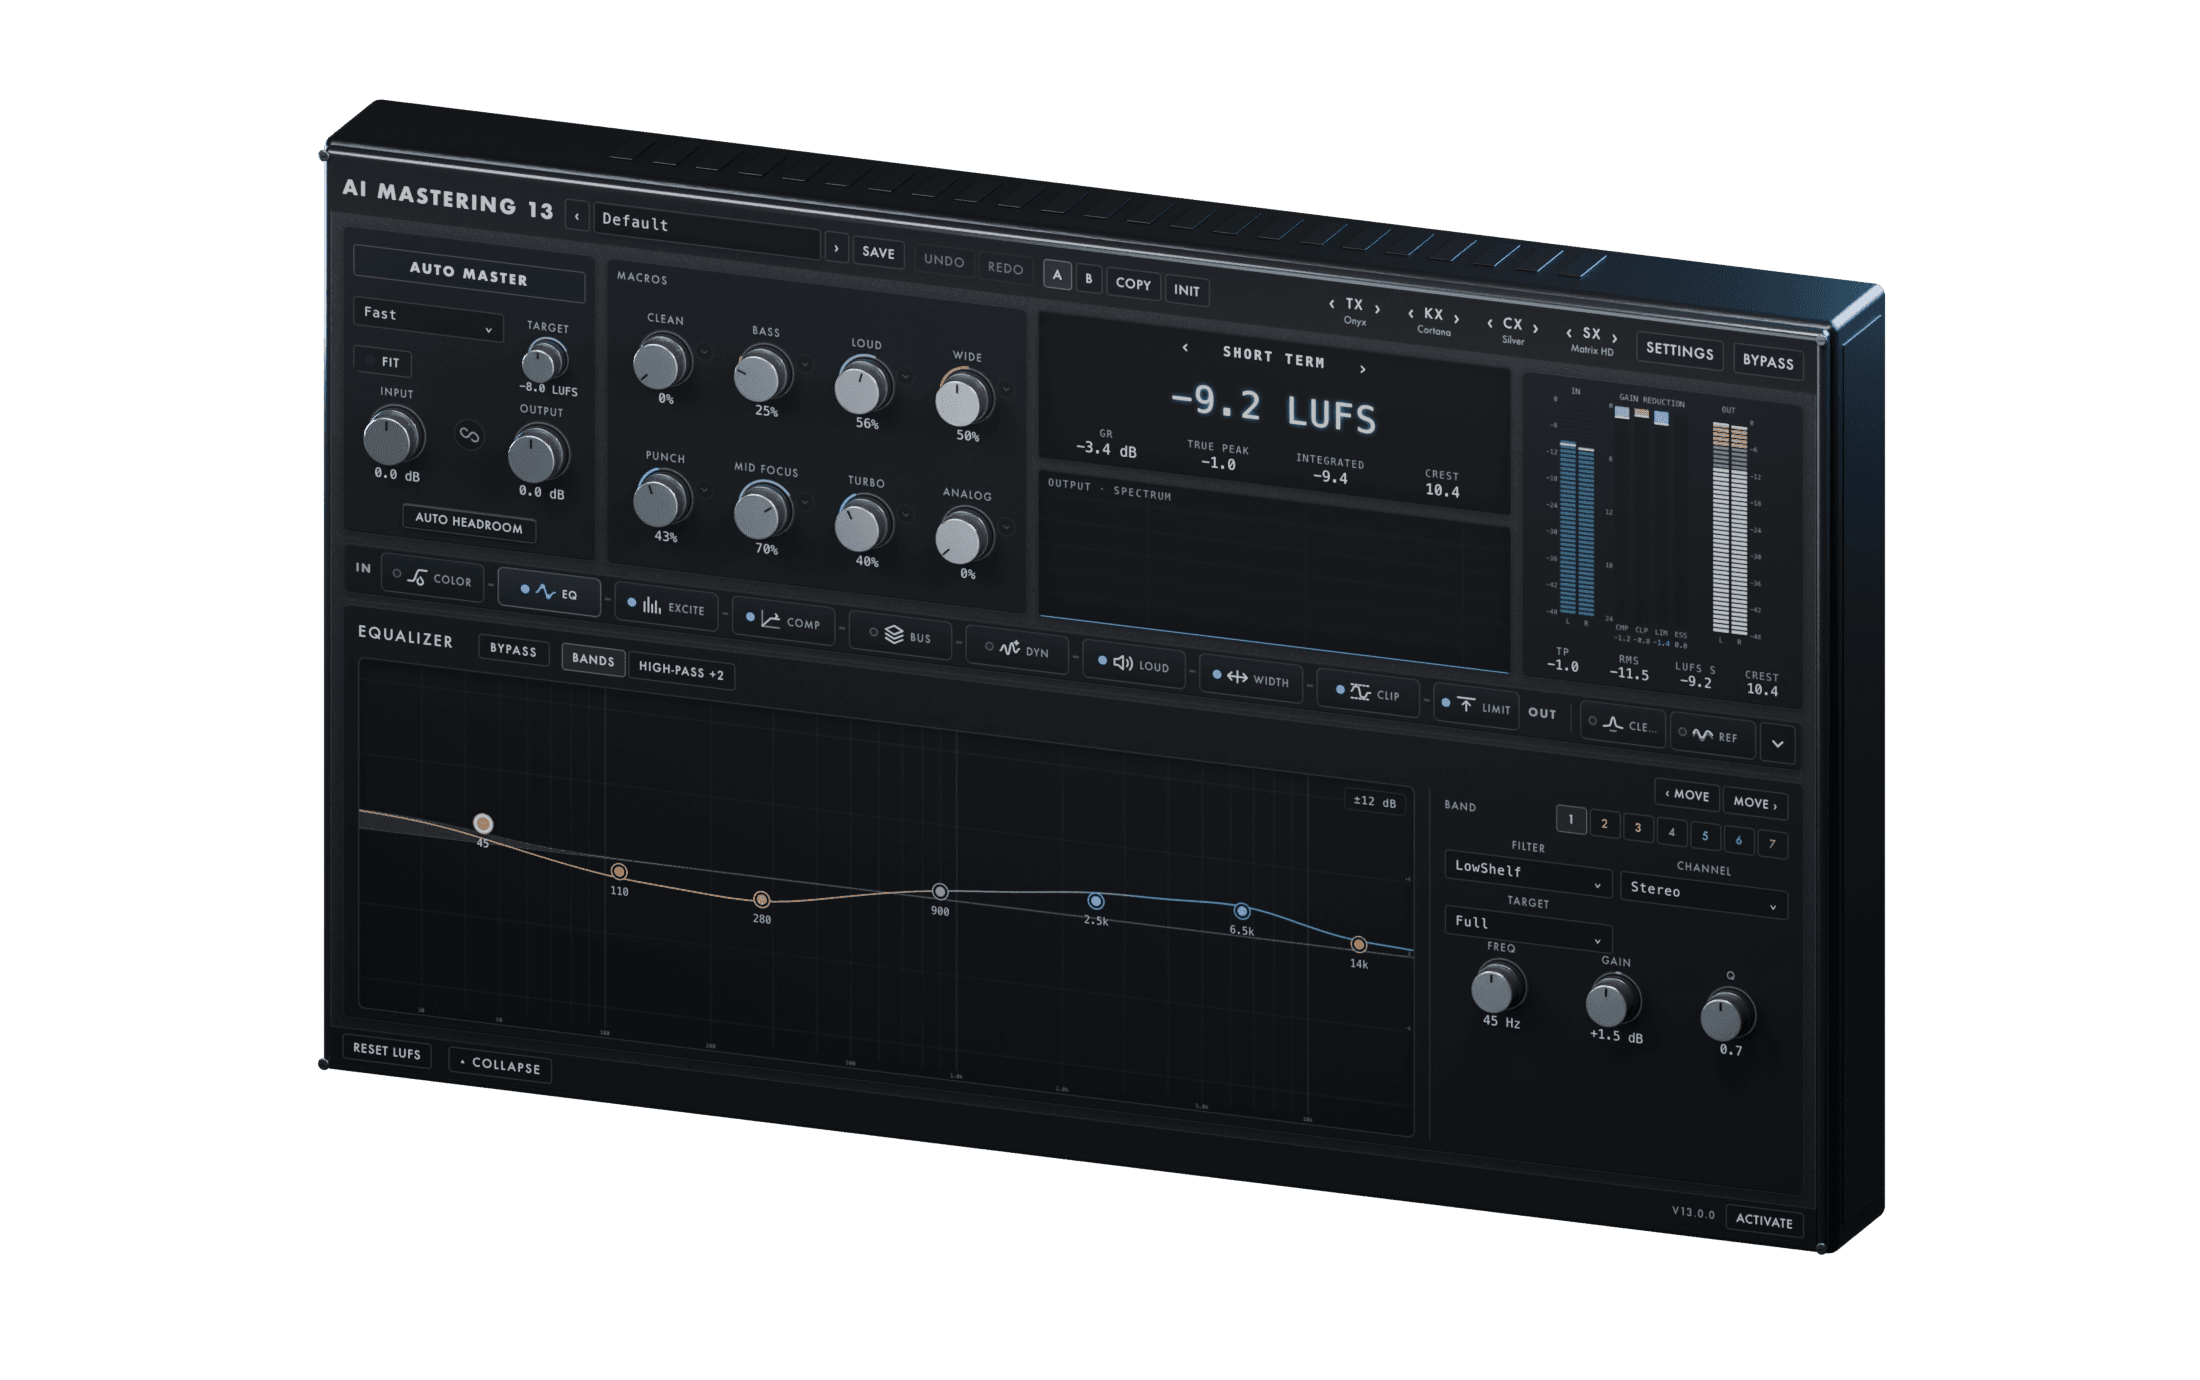Open the Excite module
2200x1380 pixels.
(667, 607)
